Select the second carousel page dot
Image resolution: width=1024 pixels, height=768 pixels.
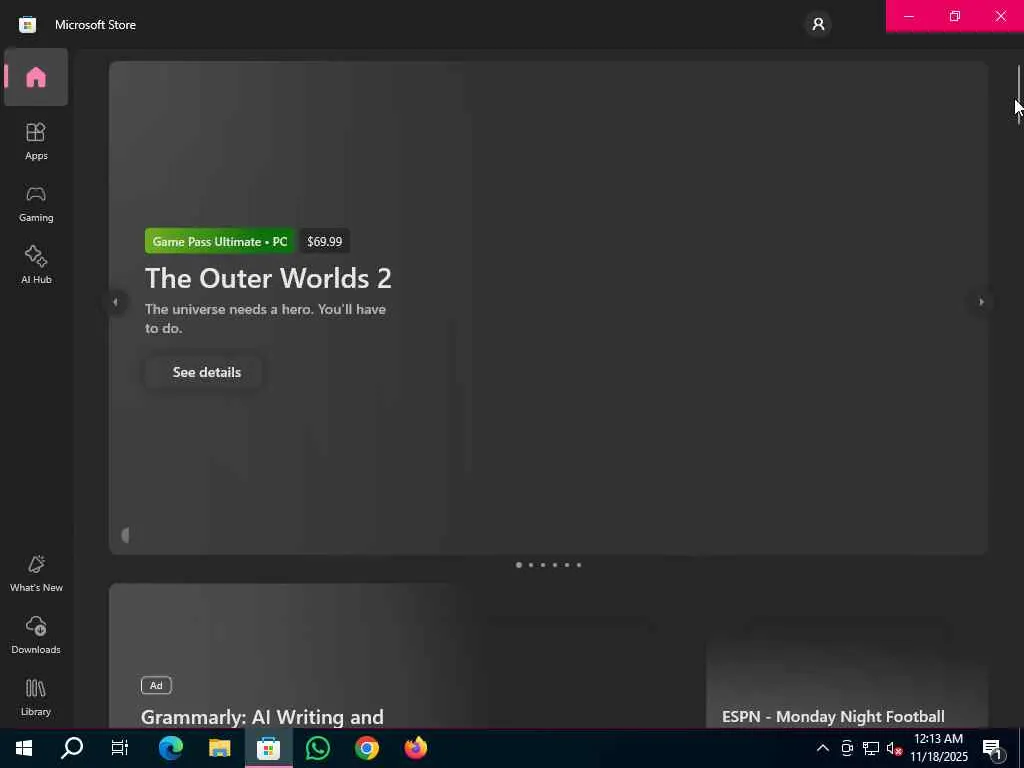[x=531, y=565]
